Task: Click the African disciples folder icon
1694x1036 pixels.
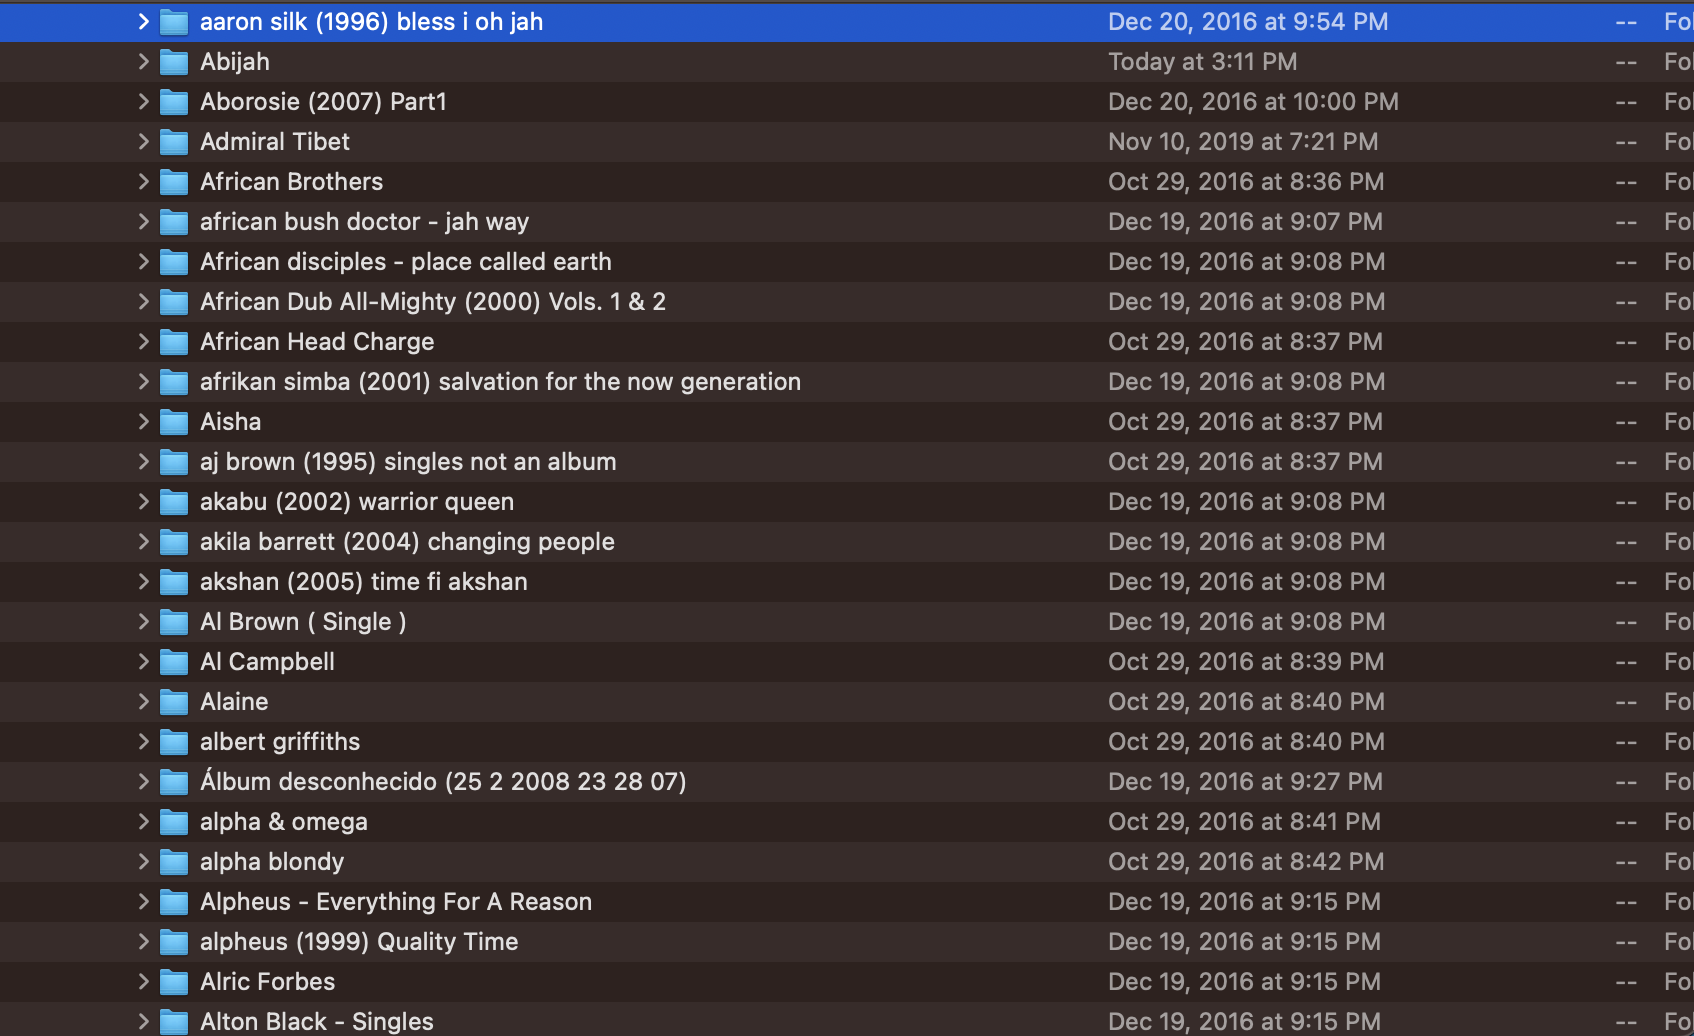Action: coord(174,262)
